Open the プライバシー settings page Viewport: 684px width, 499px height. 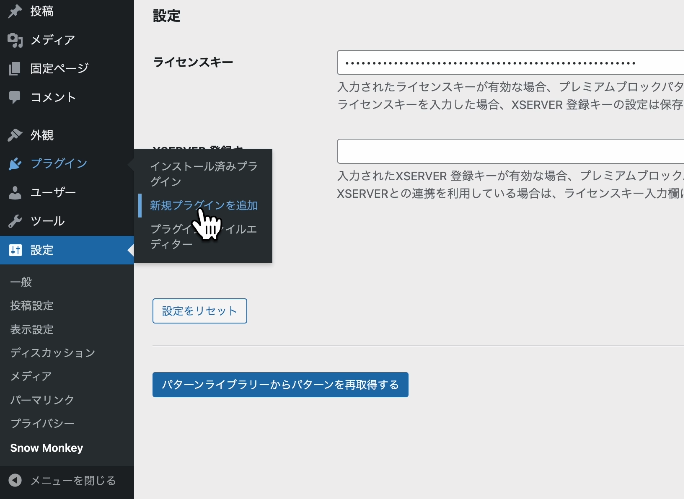pyautogui.click(x=42, y=424)
